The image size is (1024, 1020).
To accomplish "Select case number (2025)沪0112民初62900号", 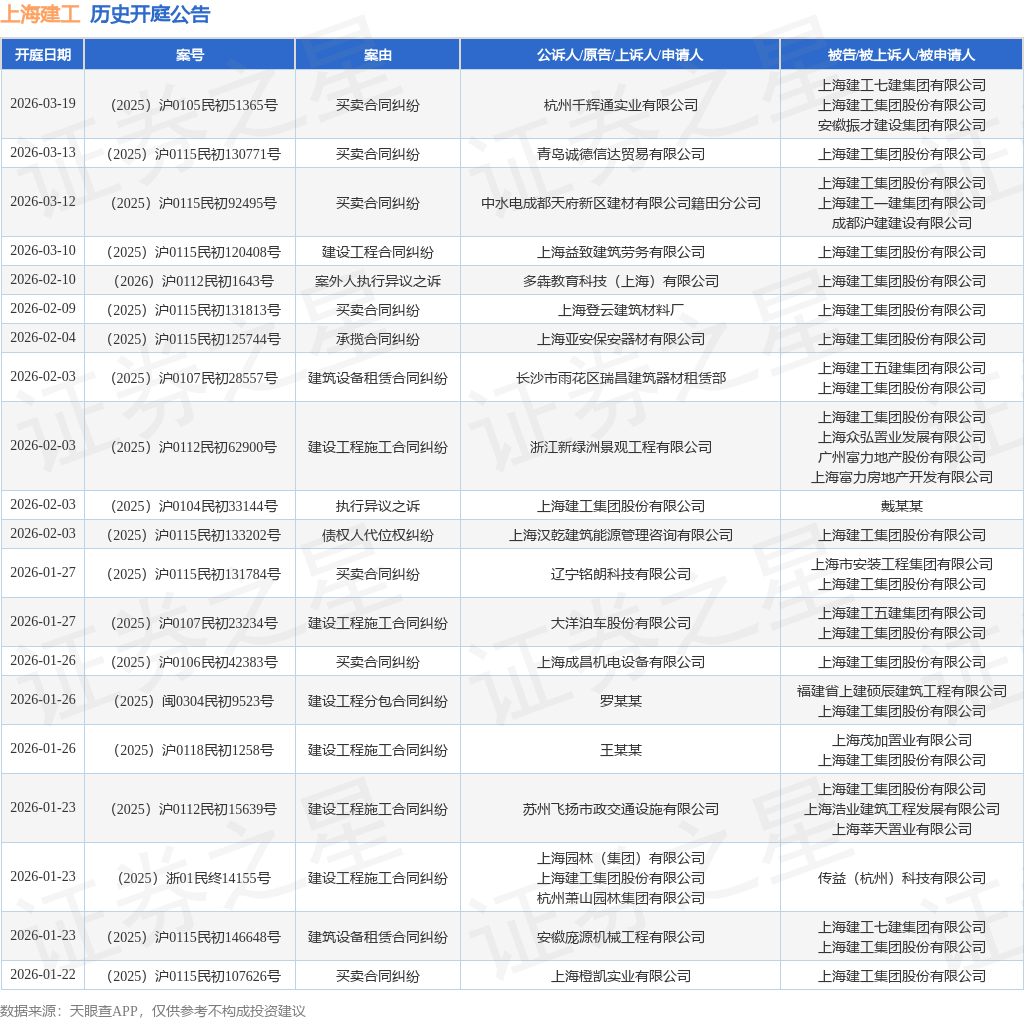I will pyautogui.click(x=194, y=447).
